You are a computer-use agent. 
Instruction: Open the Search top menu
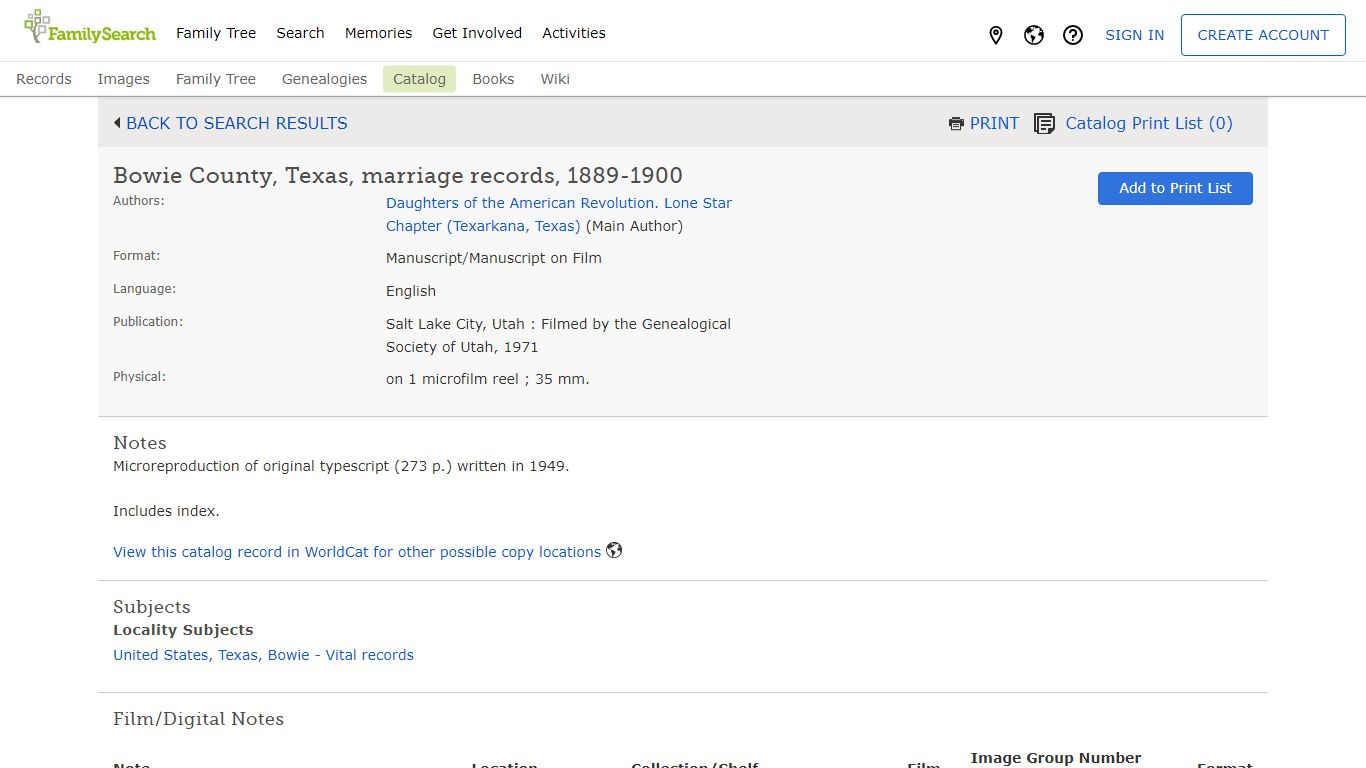pos(300,33)
